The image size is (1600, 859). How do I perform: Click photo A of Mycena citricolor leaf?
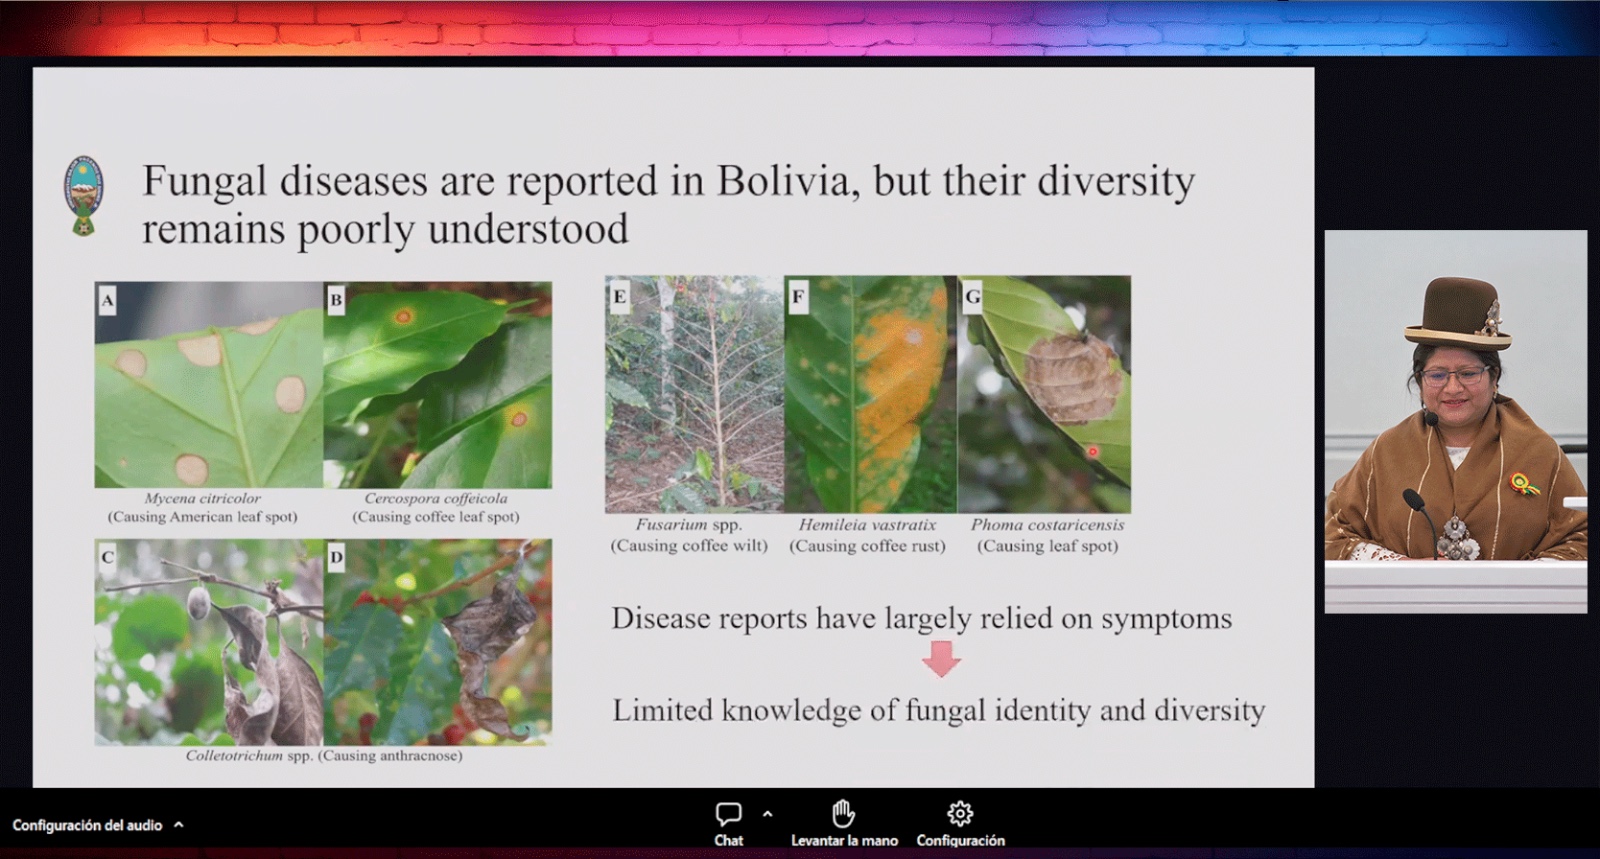[x=209, y=385]
